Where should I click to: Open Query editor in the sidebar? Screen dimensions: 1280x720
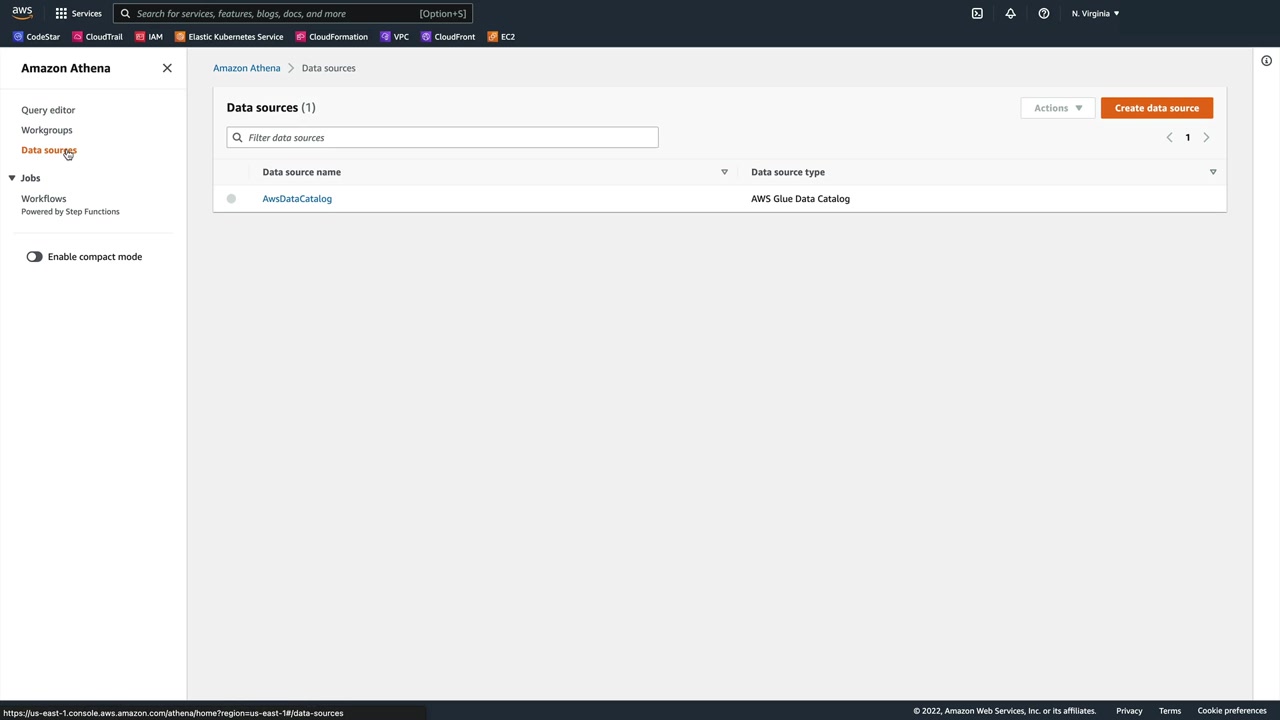tap(48, 110)
